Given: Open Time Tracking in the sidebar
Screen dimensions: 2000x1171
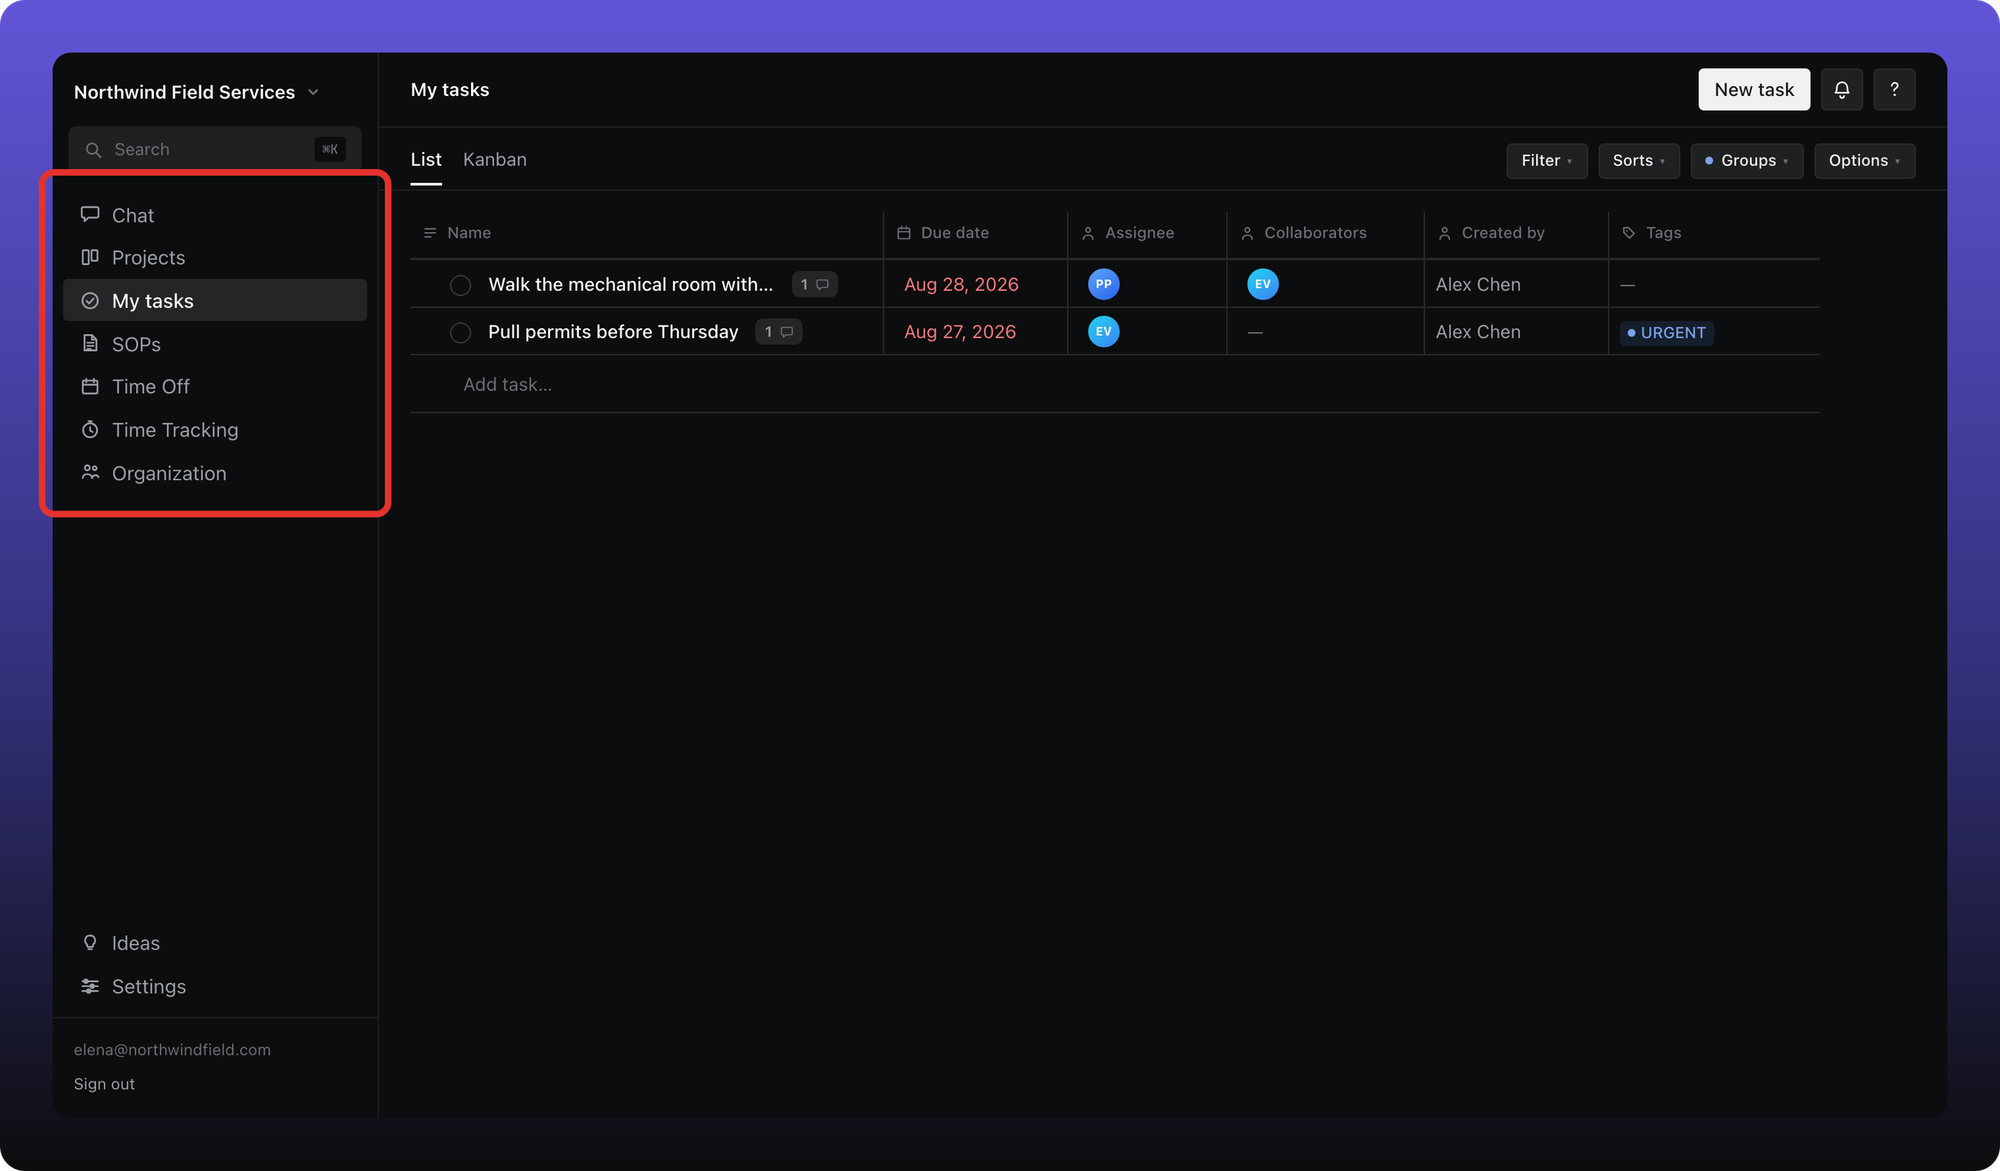Looking at the screenshot, I should point(215,430).
